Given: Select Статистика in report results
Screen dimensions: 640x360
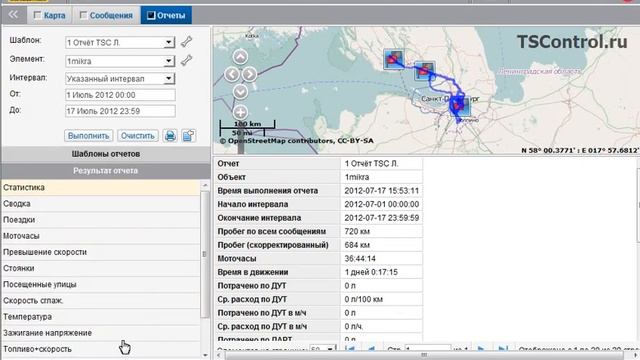Looking at the screenshot, I should pyautogui.click(x=101, y=187).
